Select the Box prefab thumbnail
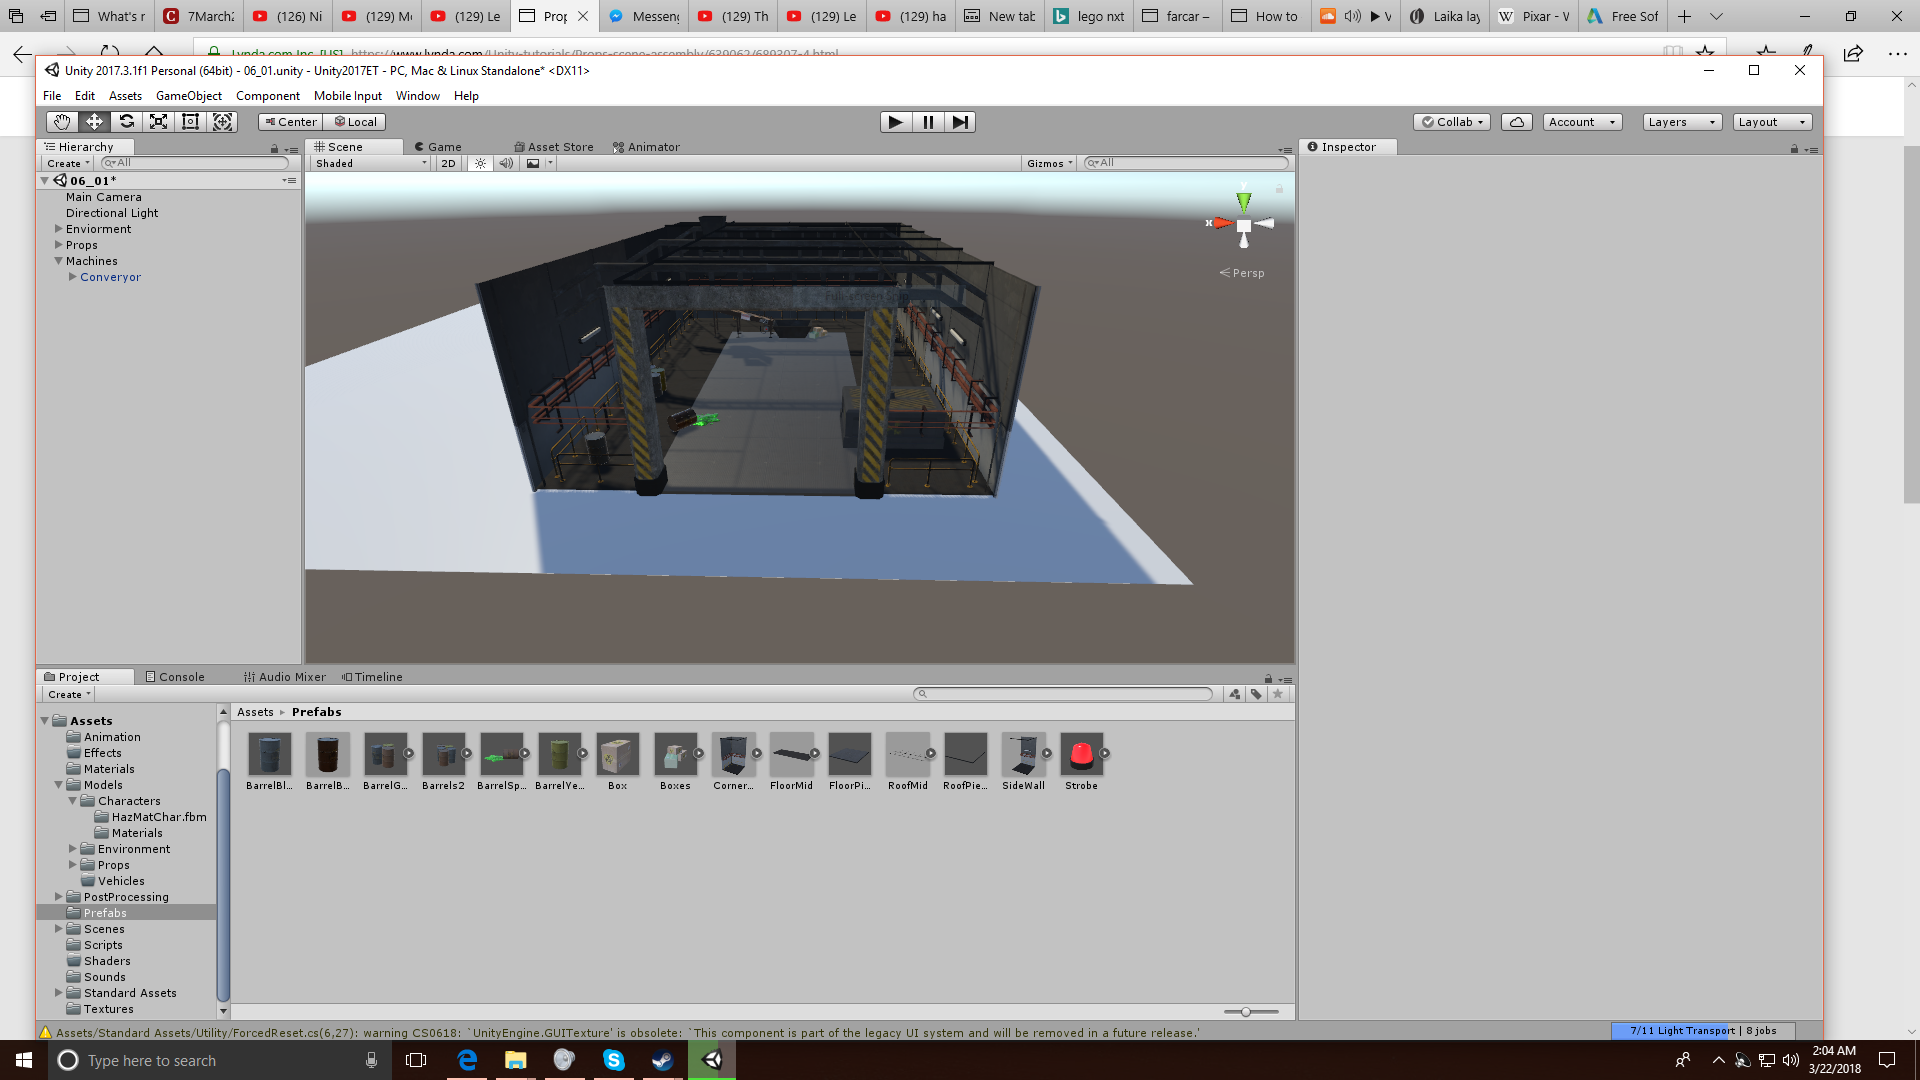1920x1080 pixels. coord(617,754)
